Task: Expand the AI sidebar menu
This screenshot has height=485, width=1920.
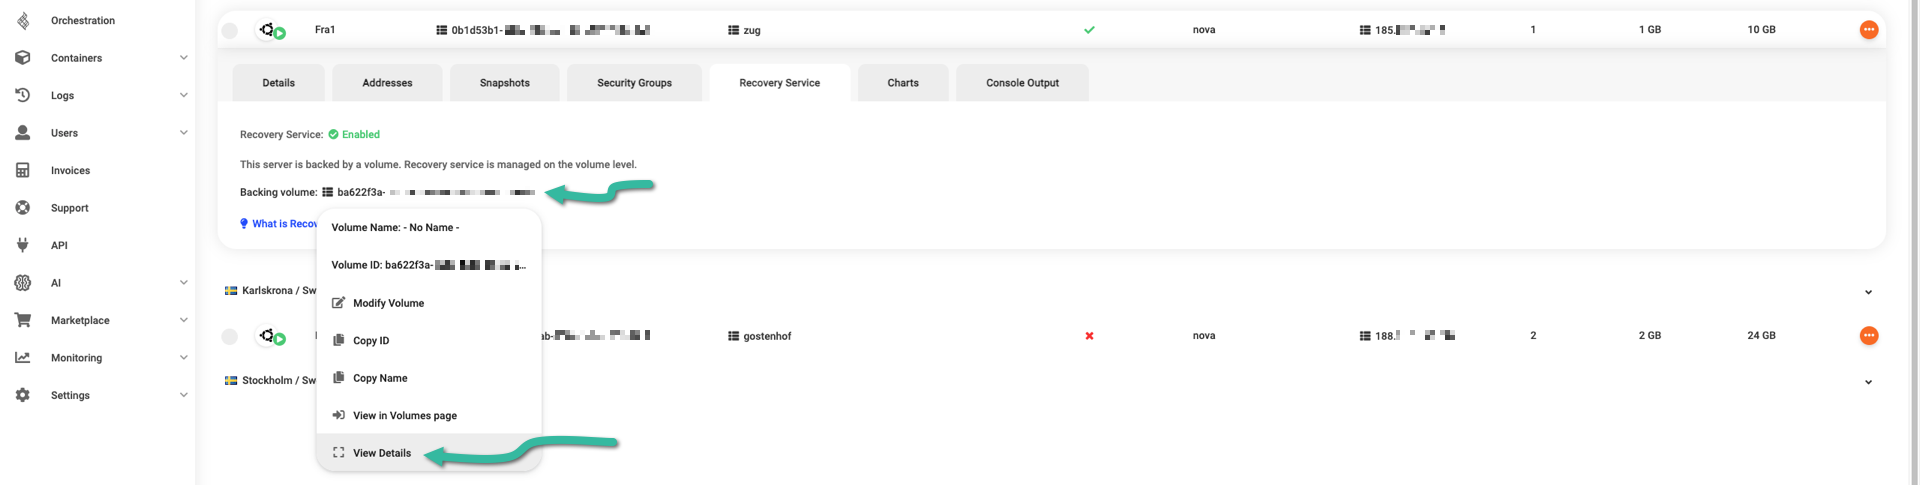Action: coord(184,283)
